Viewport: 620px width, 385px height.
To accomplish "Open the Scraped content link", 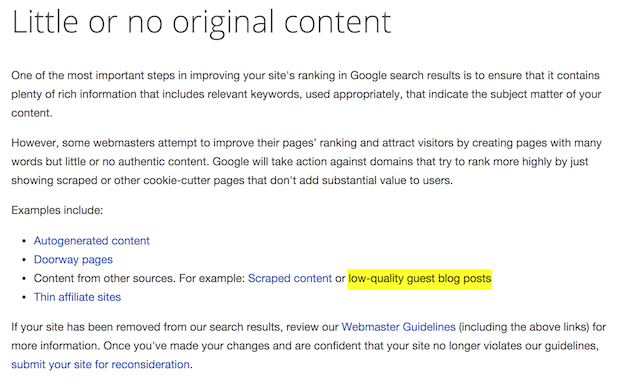I will click(290, 278).
